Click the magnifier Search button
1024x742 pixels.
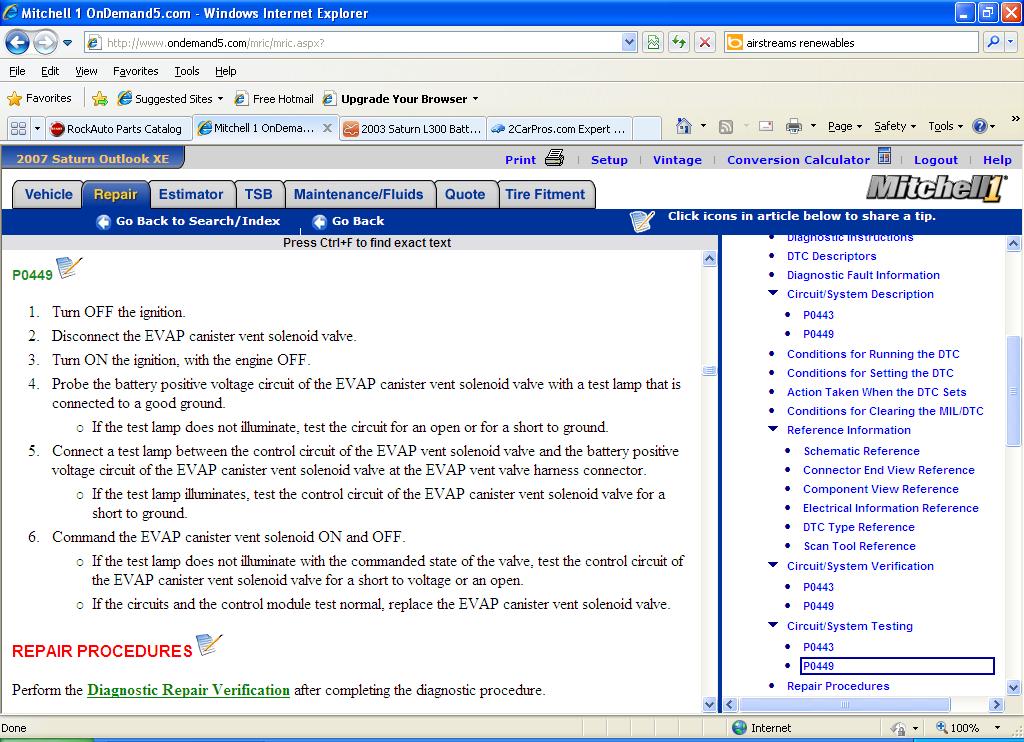[x=993, y=42]
